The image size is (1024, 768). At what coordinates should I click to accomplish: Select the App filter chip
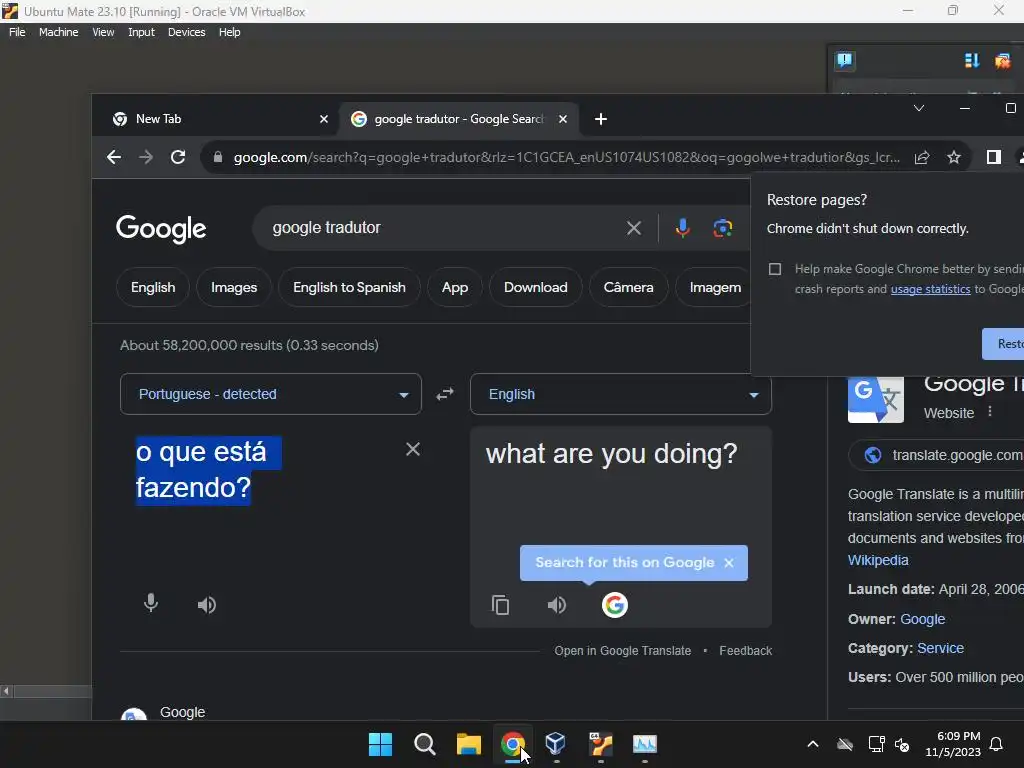click(x=455, y=287)
